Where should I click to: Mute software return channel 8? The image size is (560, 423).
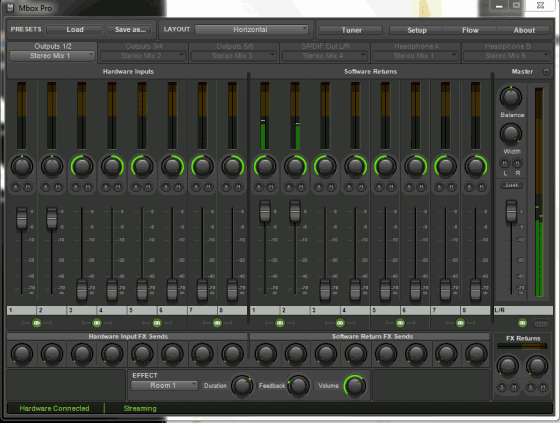[481, 186]
